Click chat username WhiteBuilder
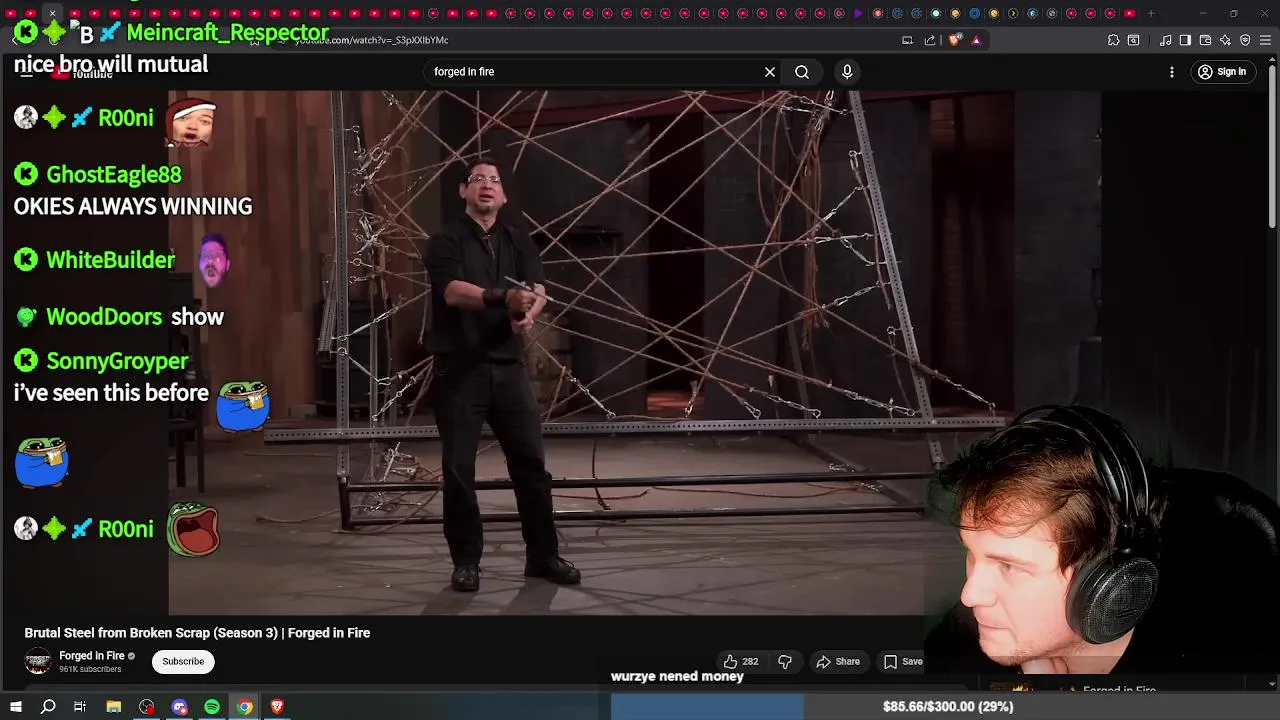This screenshot has height=720, width=1280. coord(110,260)
